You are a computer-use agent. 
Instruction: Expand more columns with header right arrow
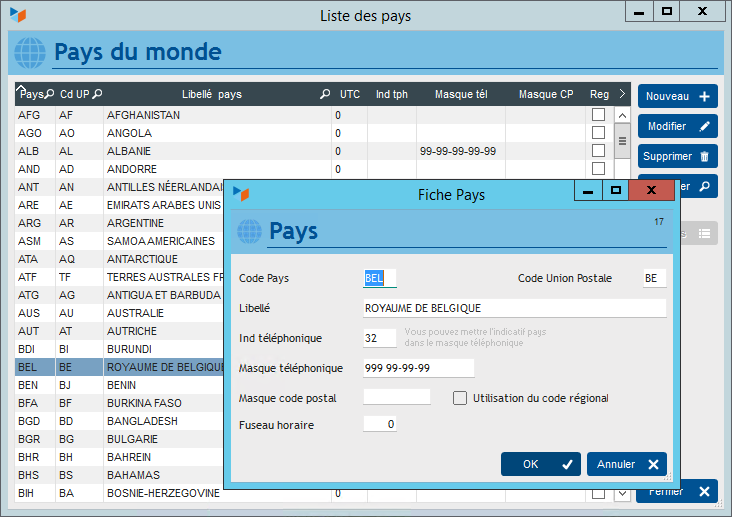[x=622, y=94]
